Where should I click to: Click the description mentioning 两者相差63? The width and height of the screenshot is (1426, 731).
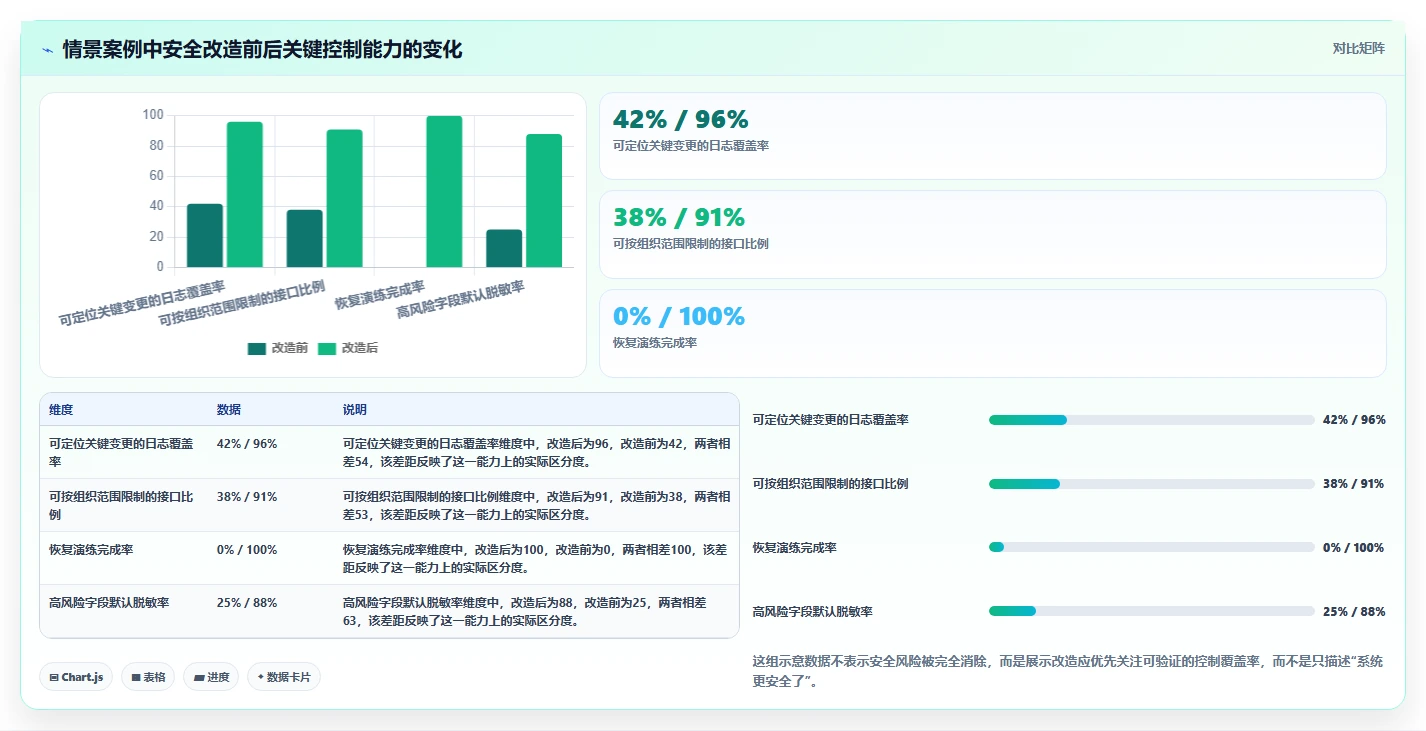(x=526, y=612)
